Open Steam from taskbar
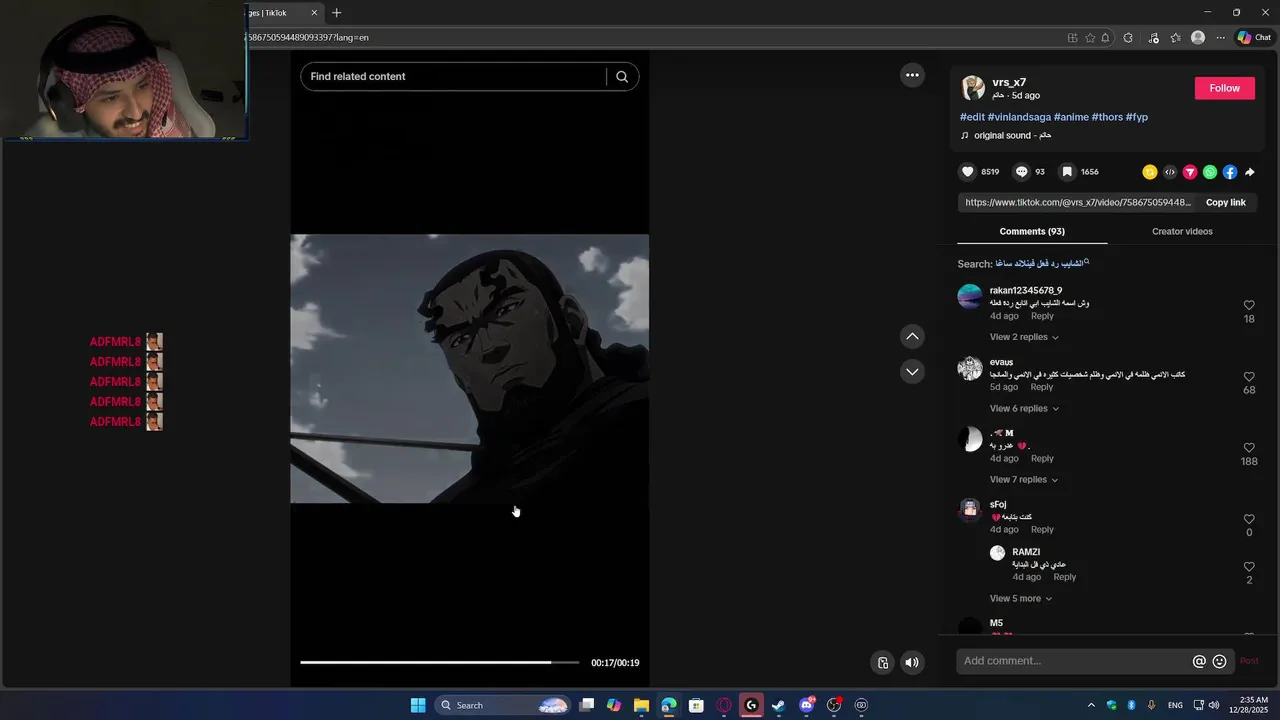This screenshot has width=1280, height=720. [x=779, y=705]
